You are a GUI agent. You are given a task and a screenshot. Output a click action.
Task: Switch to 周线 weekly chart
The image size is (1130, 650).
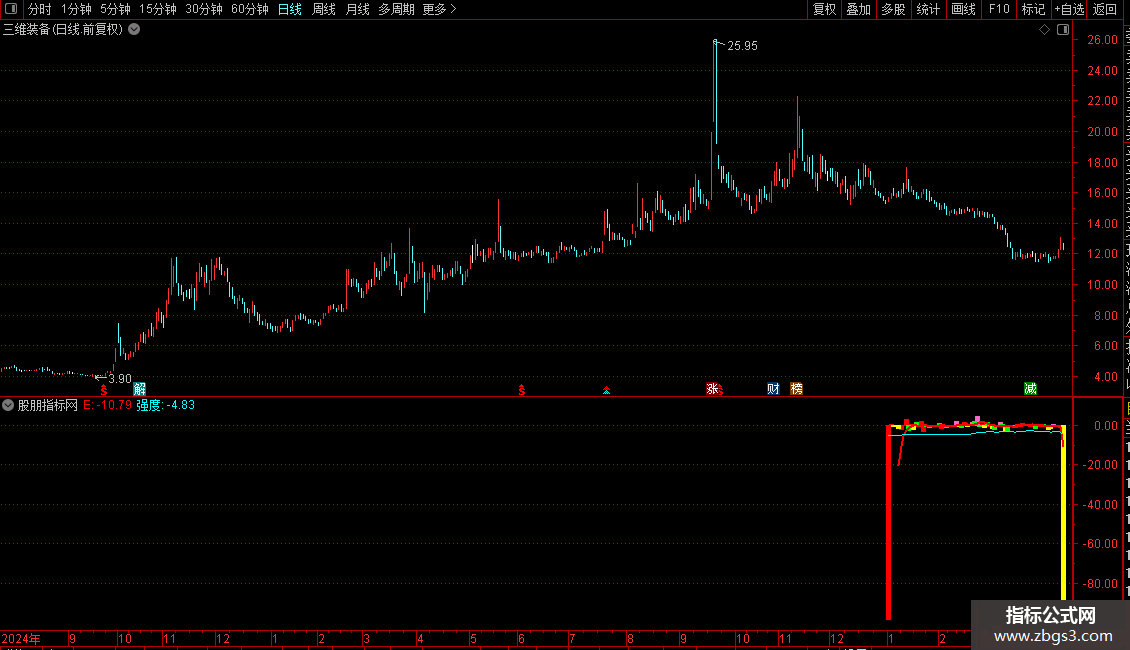tap(324, 9)
